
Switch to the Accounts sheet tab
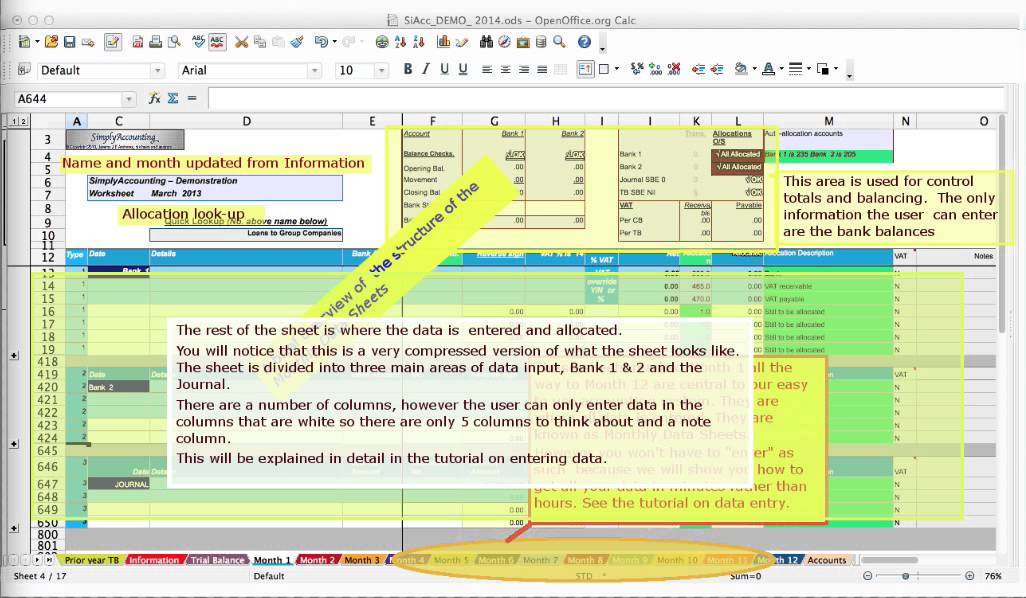tap(826, 560)
